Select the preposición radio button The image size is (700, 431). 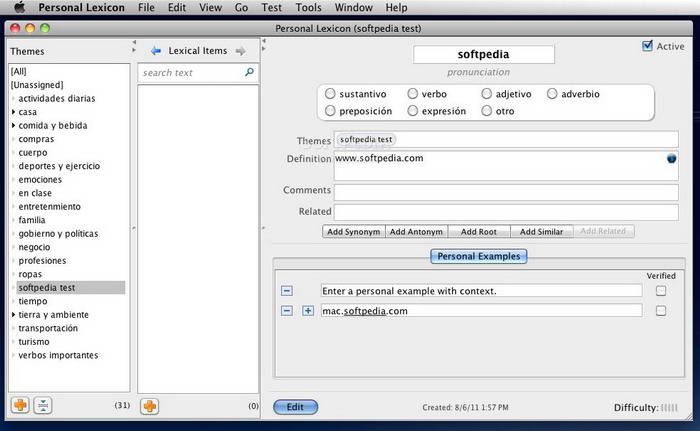330,110
